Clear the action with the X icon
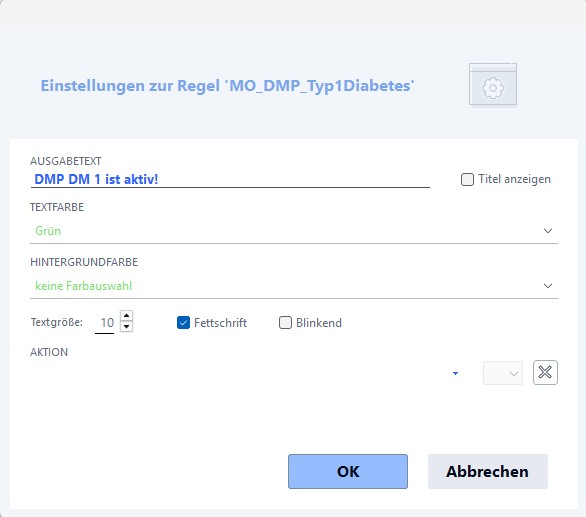Viewport: 586px width, 517px height. coord(545,372)
